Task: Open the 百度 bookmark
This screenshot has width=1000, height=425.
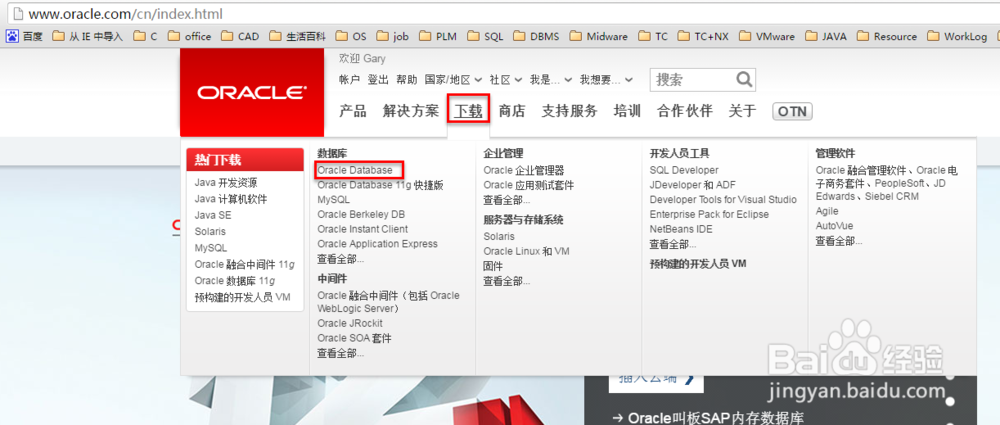Action: [24, 36]
